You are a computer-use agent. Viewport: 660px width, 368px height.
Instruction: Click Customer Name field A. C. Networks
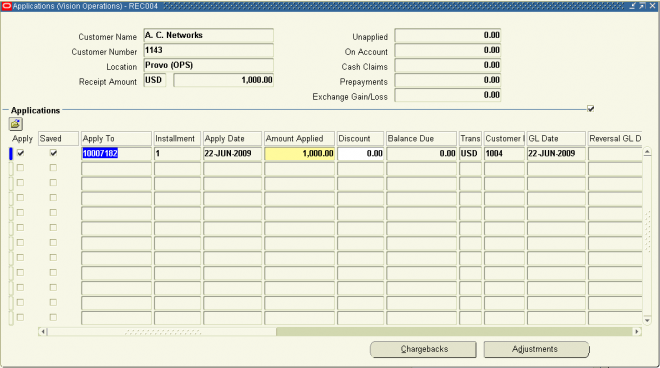click(x=208, y=35)
